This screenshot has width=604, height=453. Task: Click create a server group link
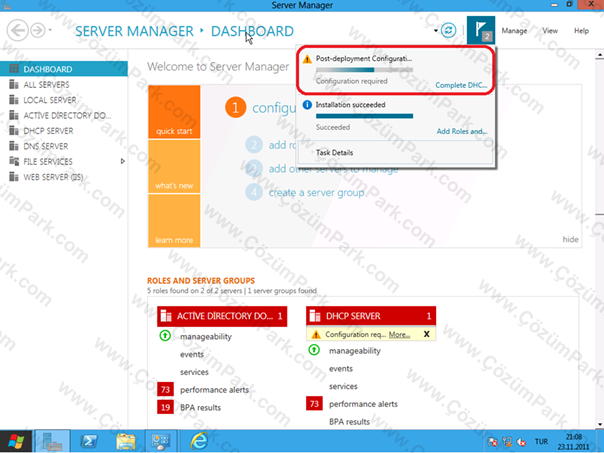tap(316, 193)
